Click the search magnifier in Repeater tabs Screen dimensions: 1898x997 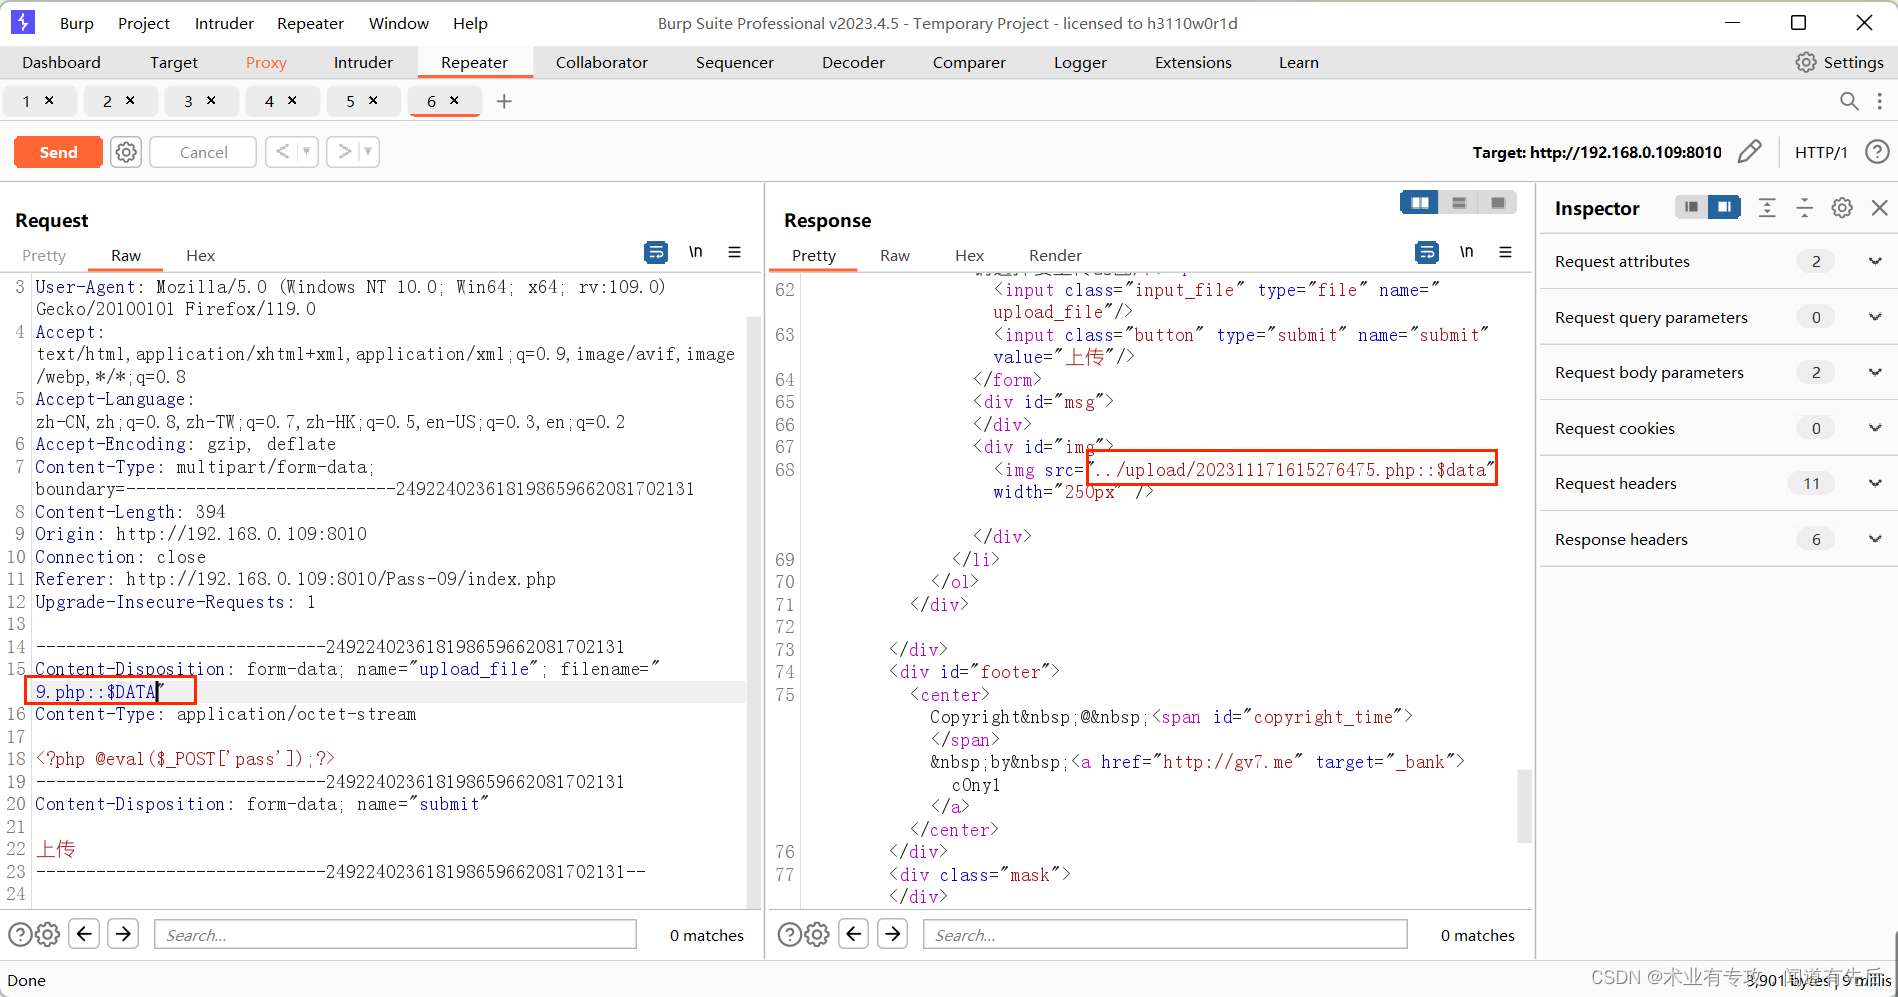click(1849, 101)
